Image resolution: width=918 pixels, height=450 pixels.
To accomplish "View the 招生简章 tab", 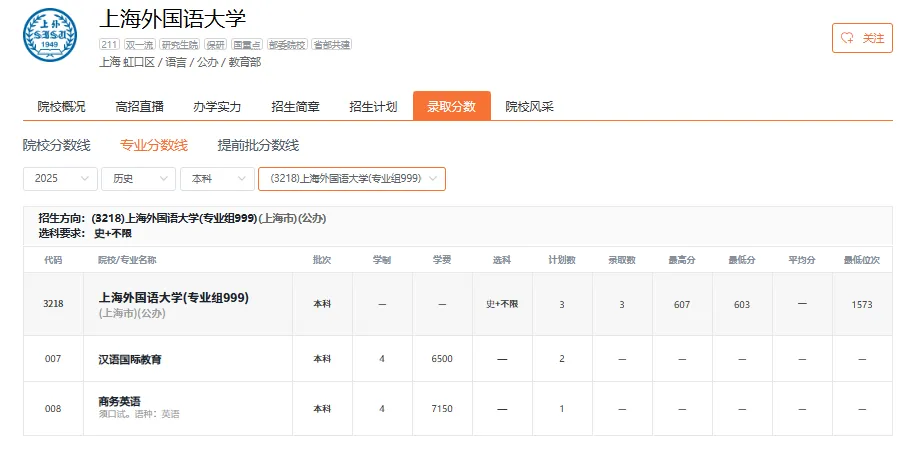I will 295,107.
